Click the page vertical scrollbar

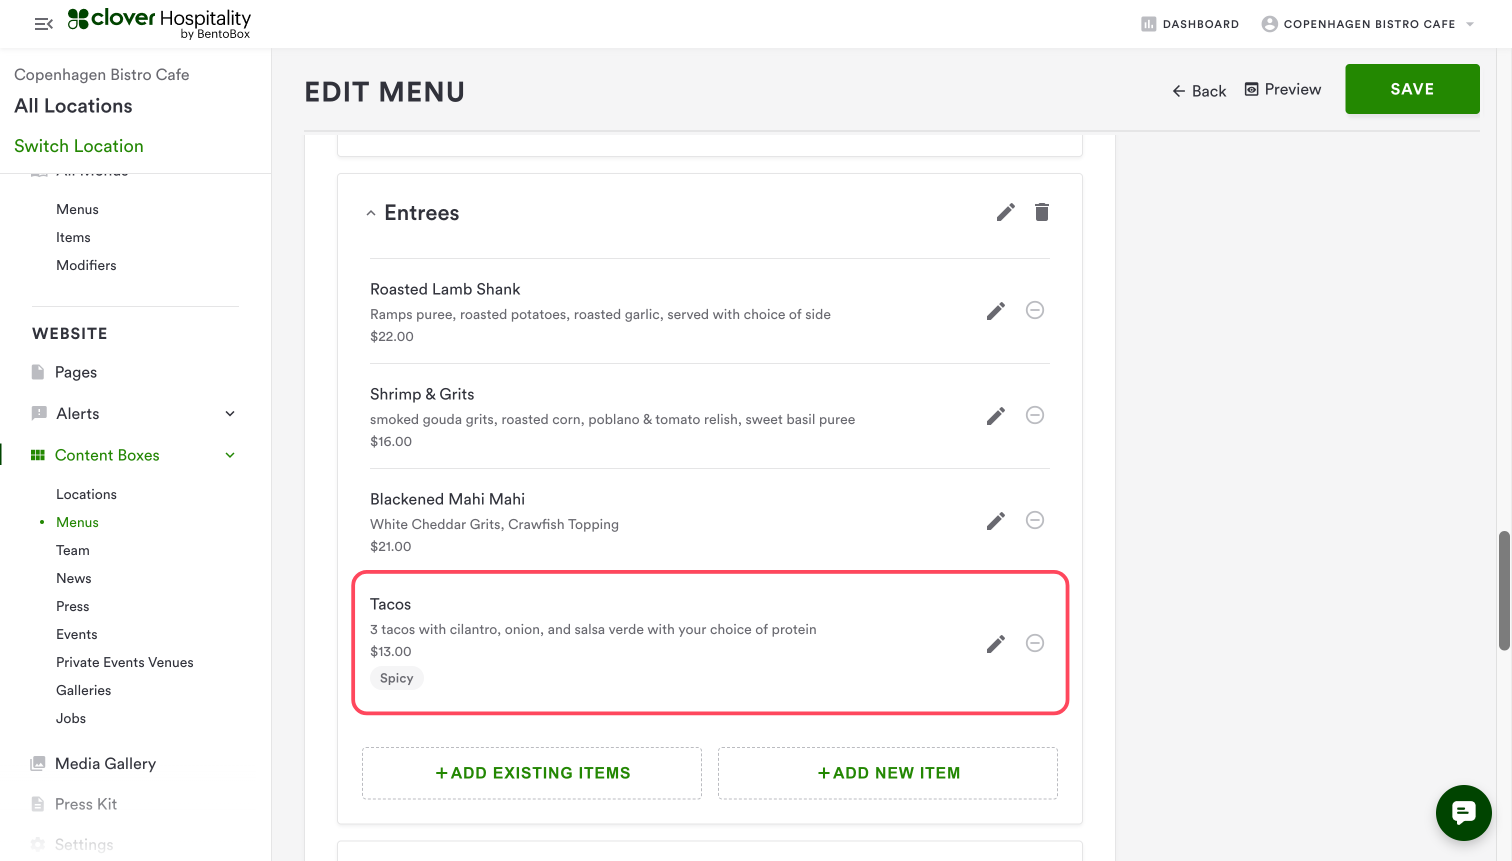(1503, 590)
